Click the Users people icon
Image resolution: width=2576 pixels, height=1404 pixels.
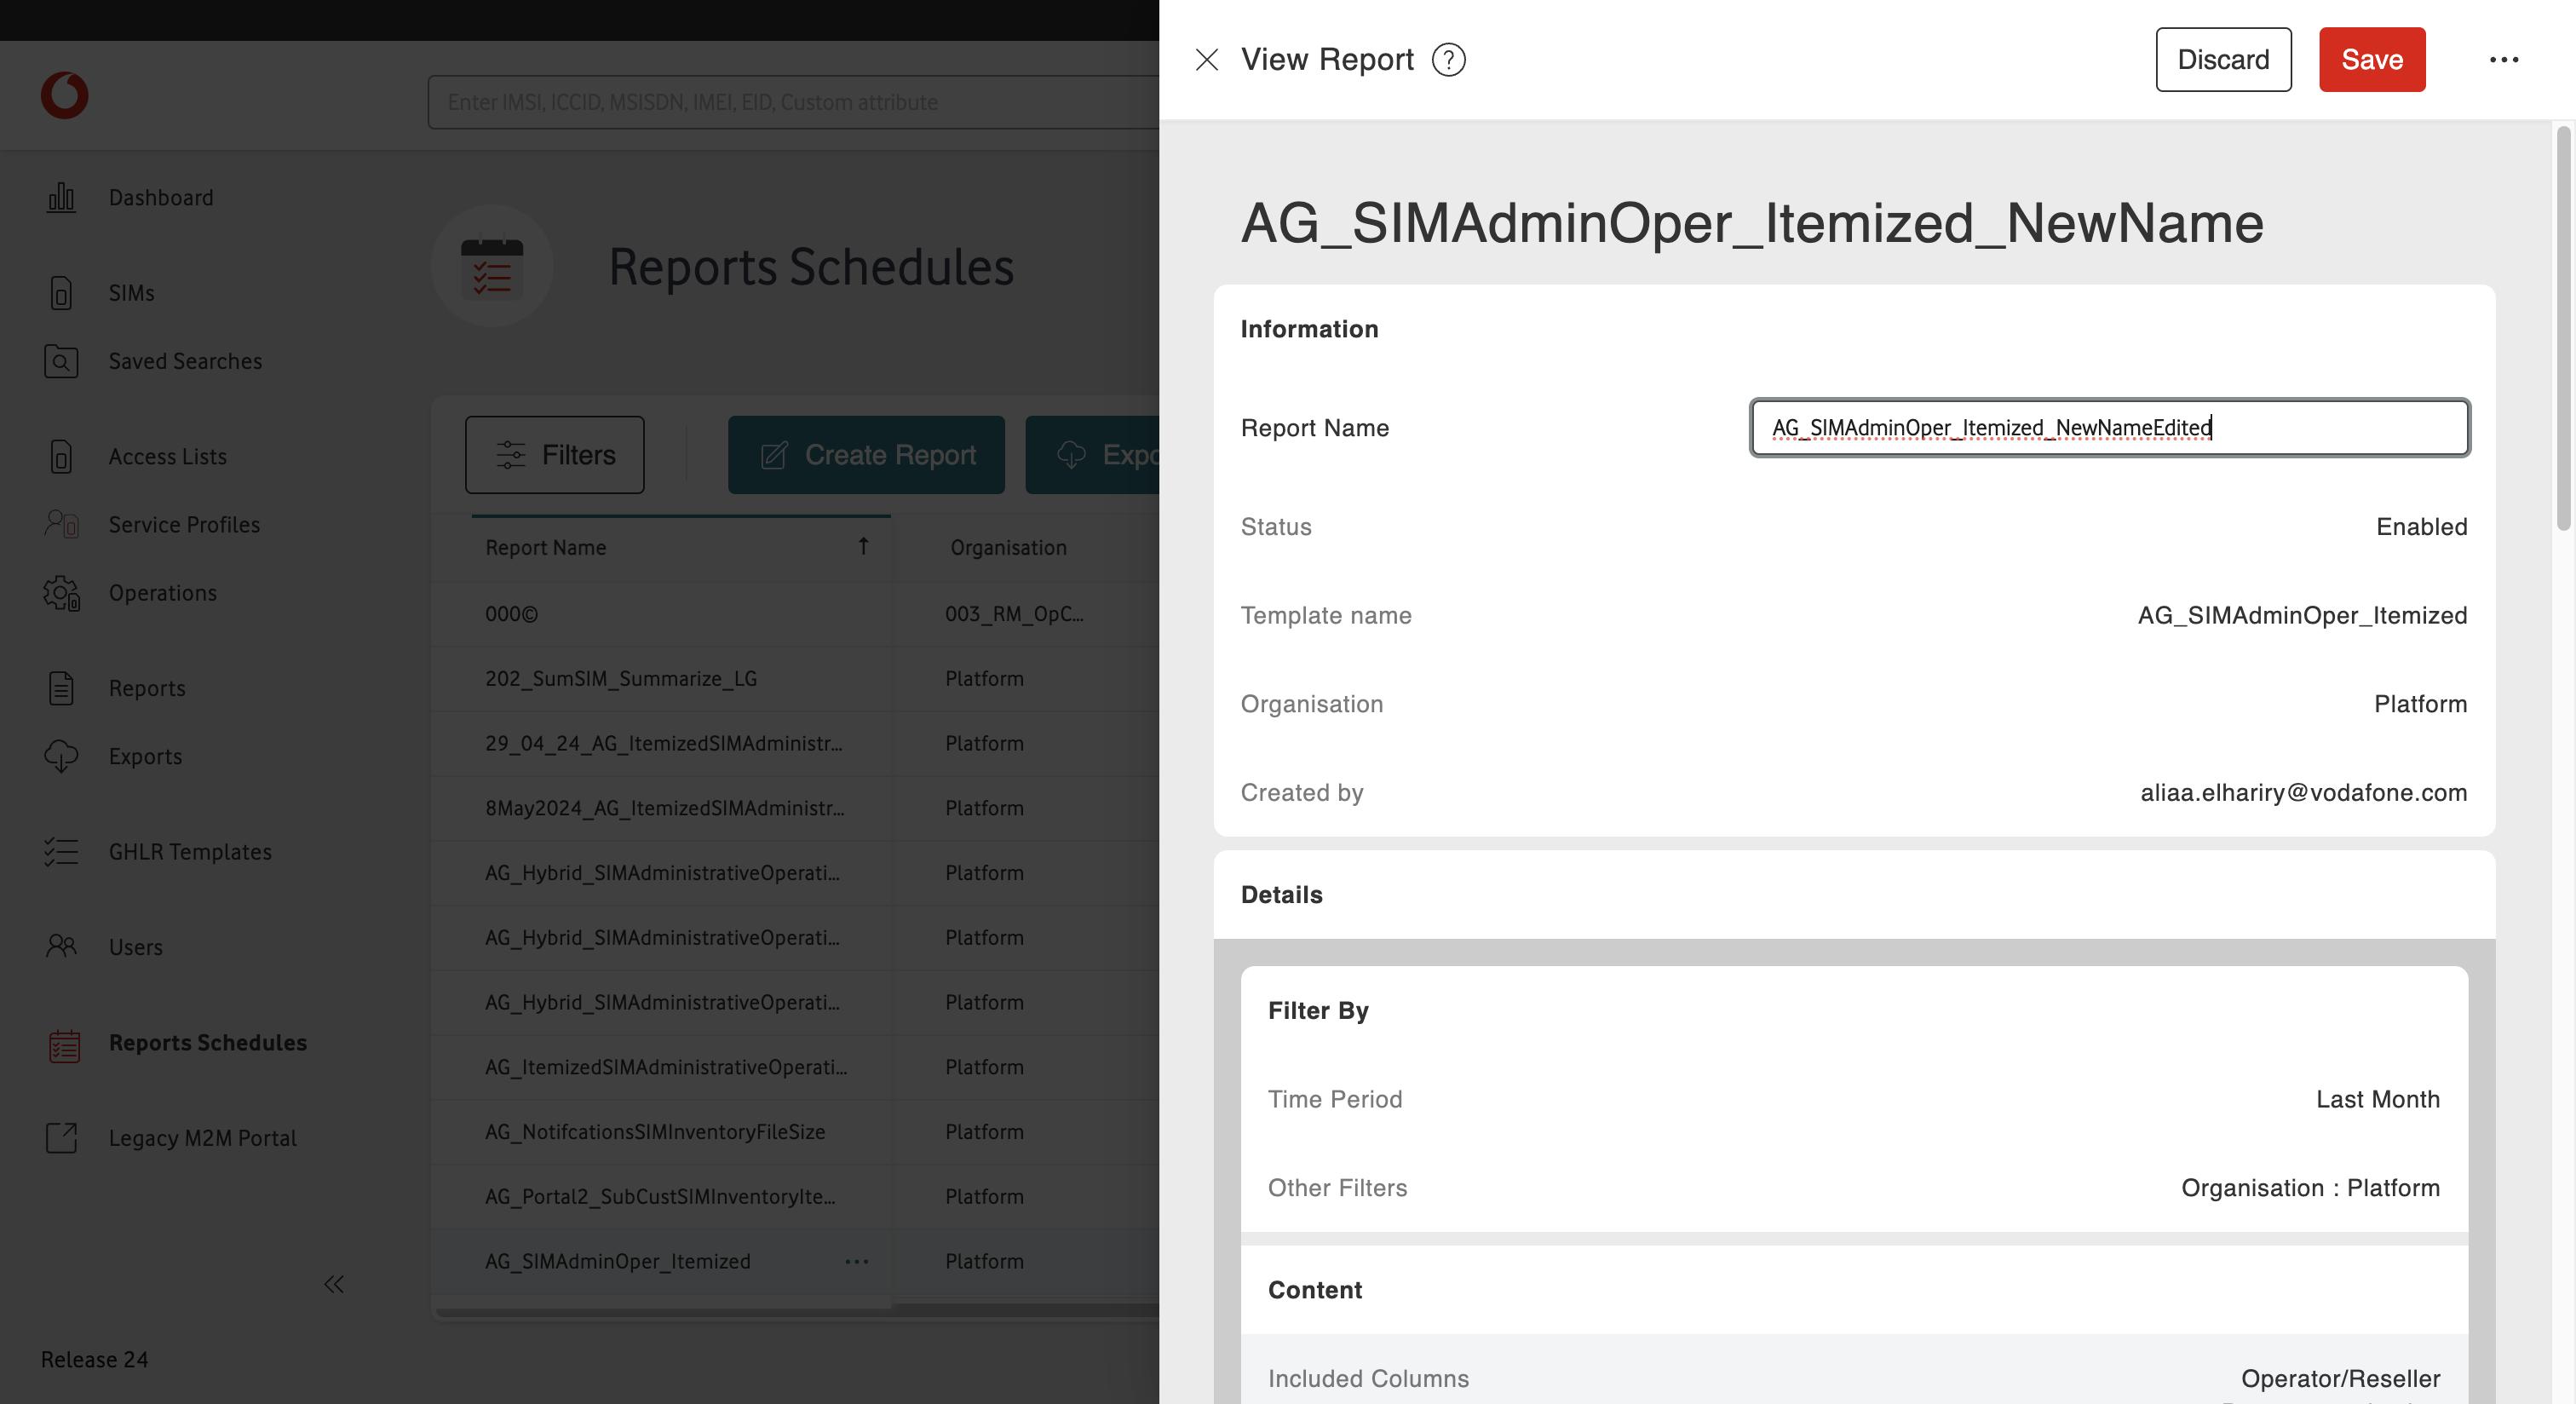click(61, 946)
